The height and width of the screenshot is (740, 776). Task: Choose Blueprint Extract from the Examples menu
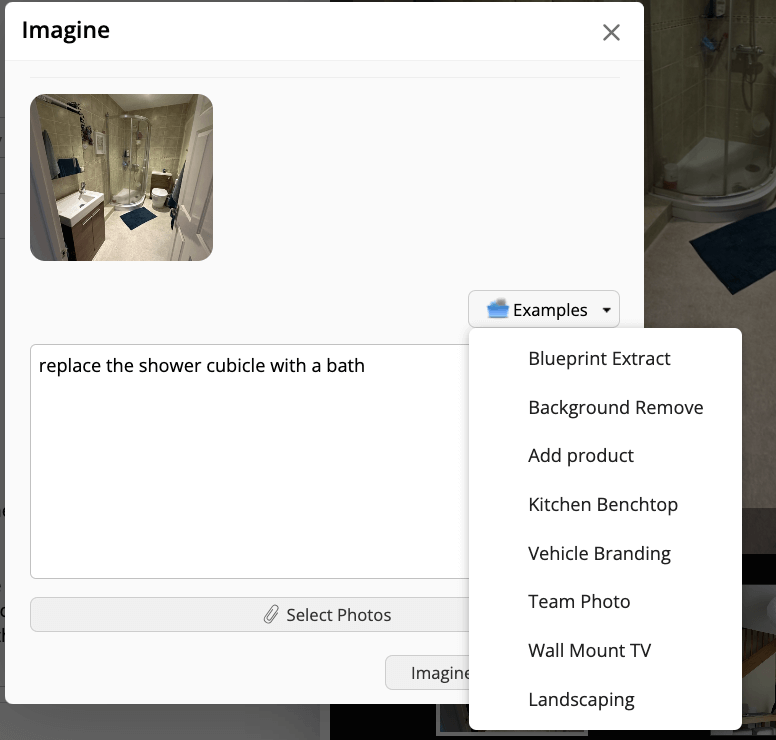[x=599, y=359]
